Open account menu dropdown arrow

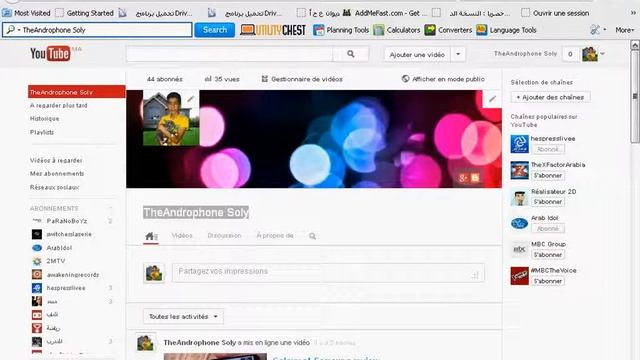[602, 54]
